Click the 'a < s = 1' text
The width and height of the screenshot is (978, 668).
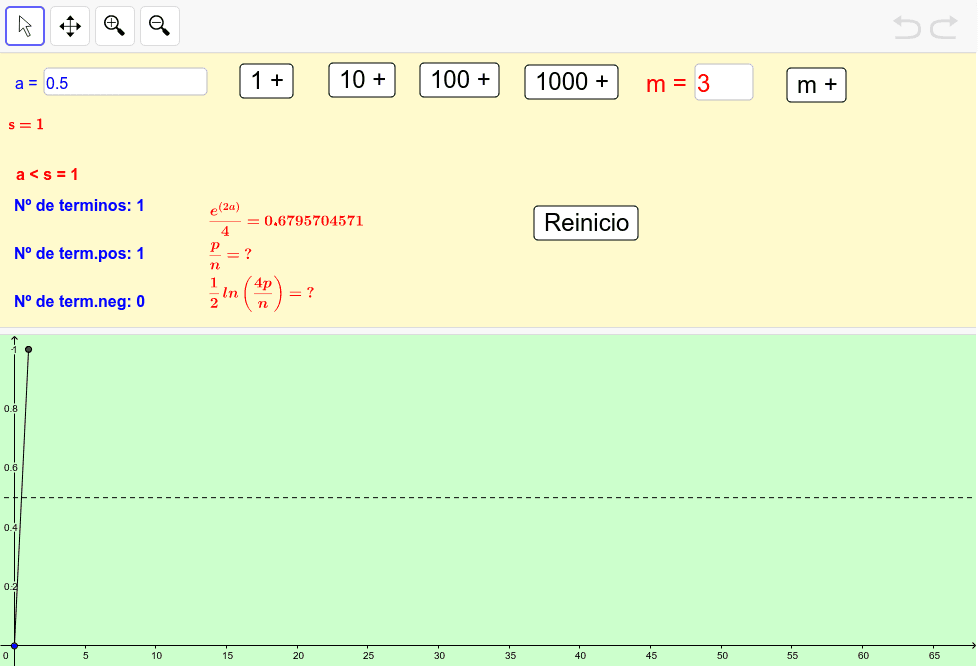click(47, 175)
